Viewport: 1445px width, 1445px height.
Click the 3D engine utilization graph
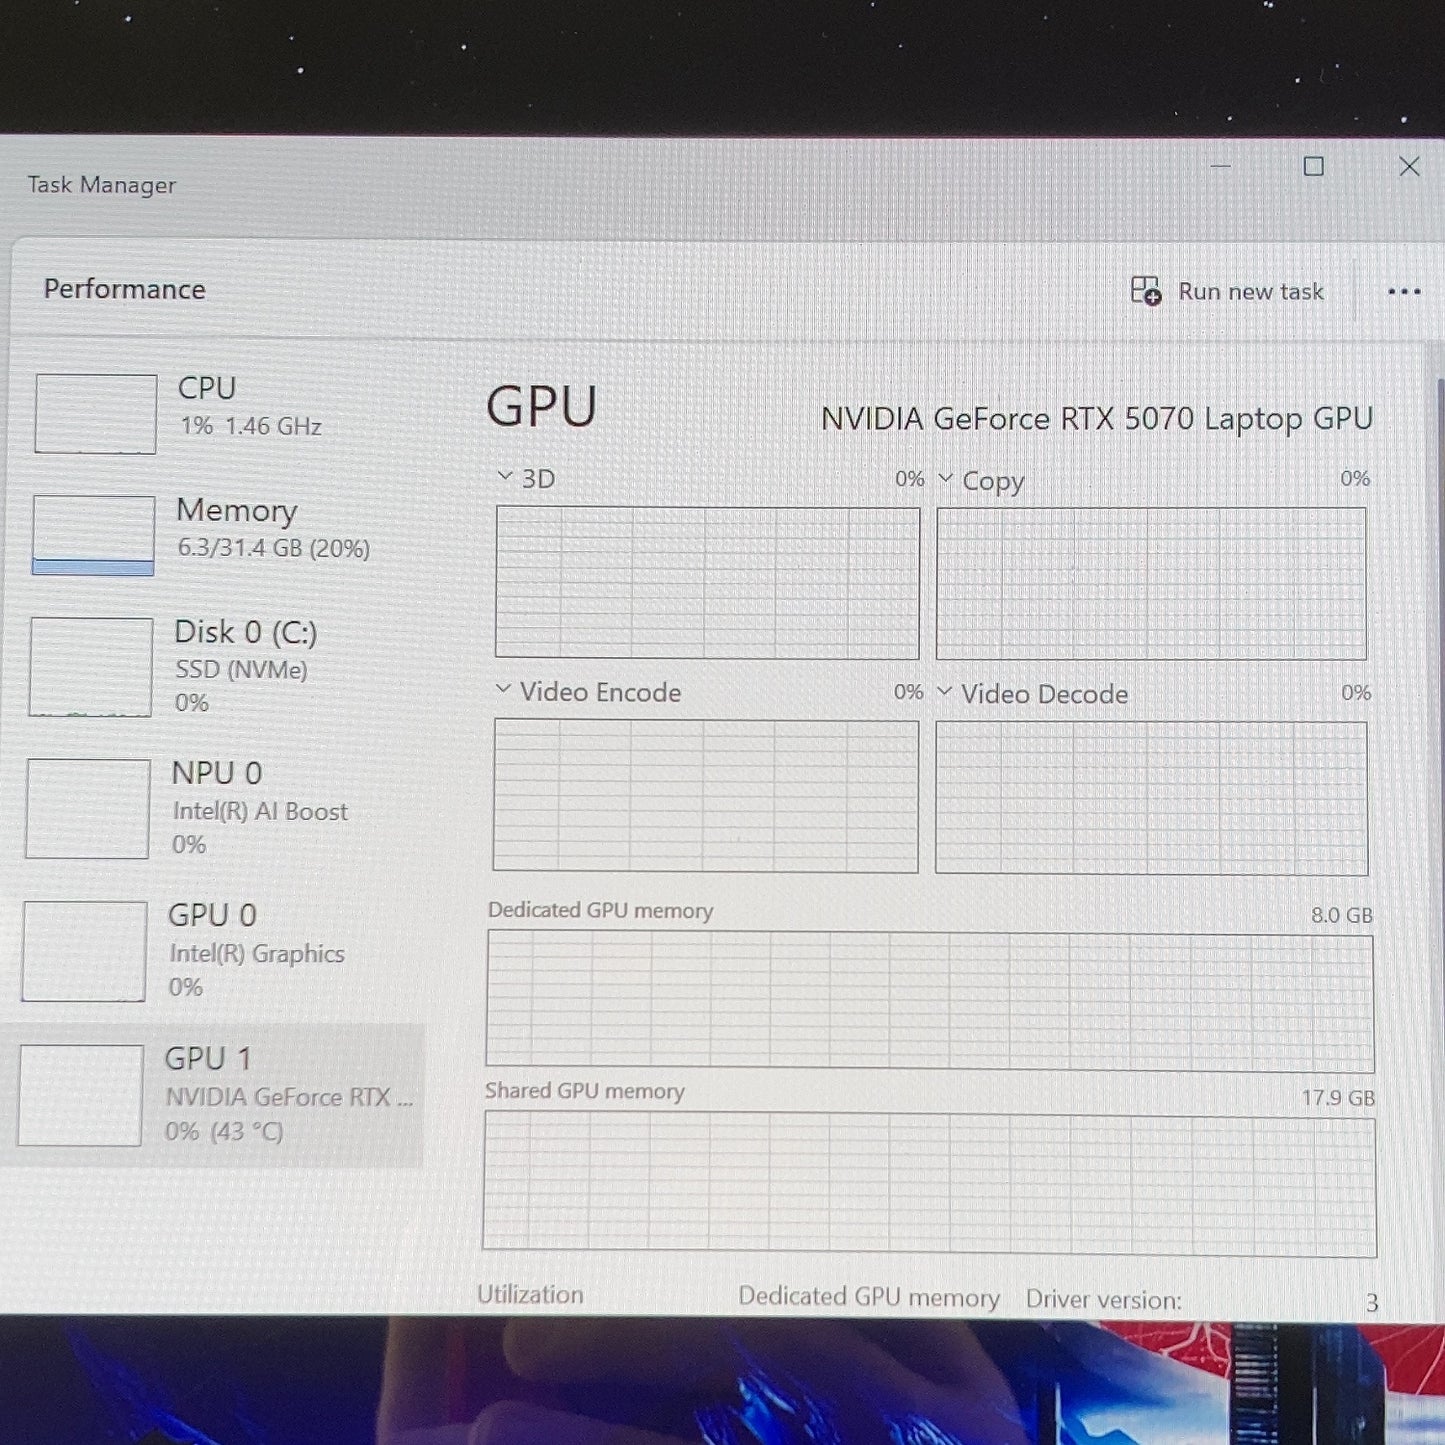point(707,583)
